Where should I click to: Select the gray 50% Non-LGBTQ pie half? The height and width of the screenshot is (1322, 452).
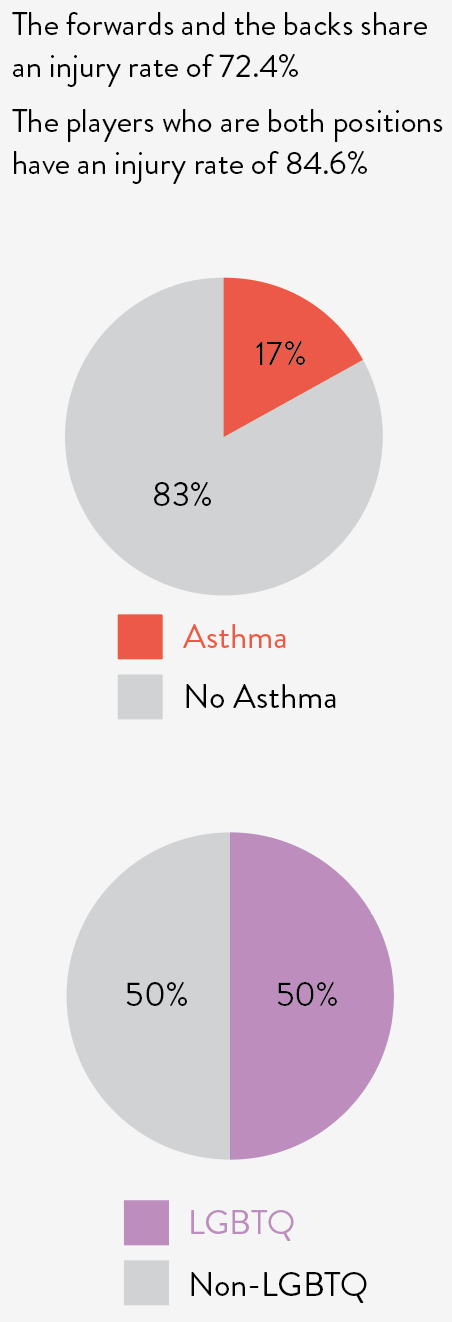point(148,996)
